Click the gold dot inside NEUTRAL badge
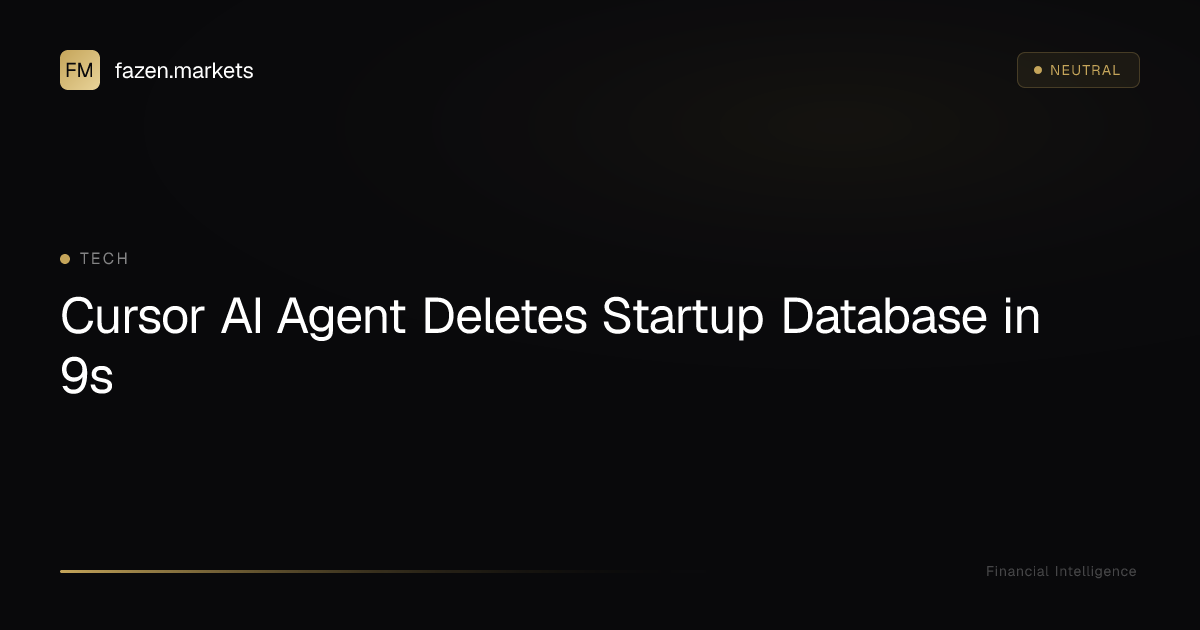 click(1038, 70)
